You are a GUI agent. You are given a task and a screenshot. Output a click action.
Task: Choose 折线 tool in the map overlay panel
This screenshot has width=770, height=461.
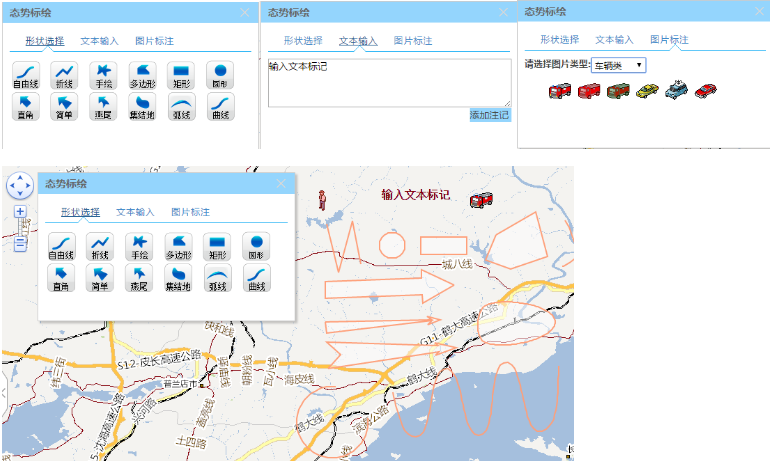[x=100, y=246]
